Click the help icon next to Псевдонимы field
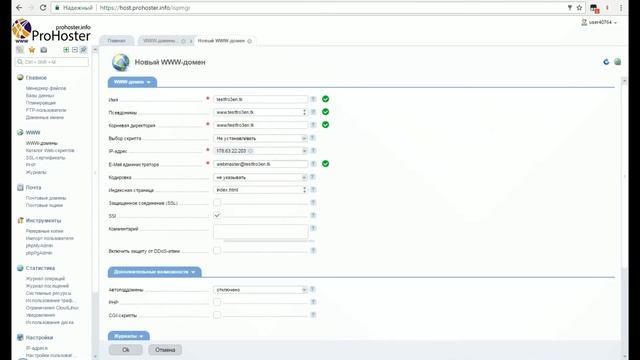640x360 pixels. point(313,112)
